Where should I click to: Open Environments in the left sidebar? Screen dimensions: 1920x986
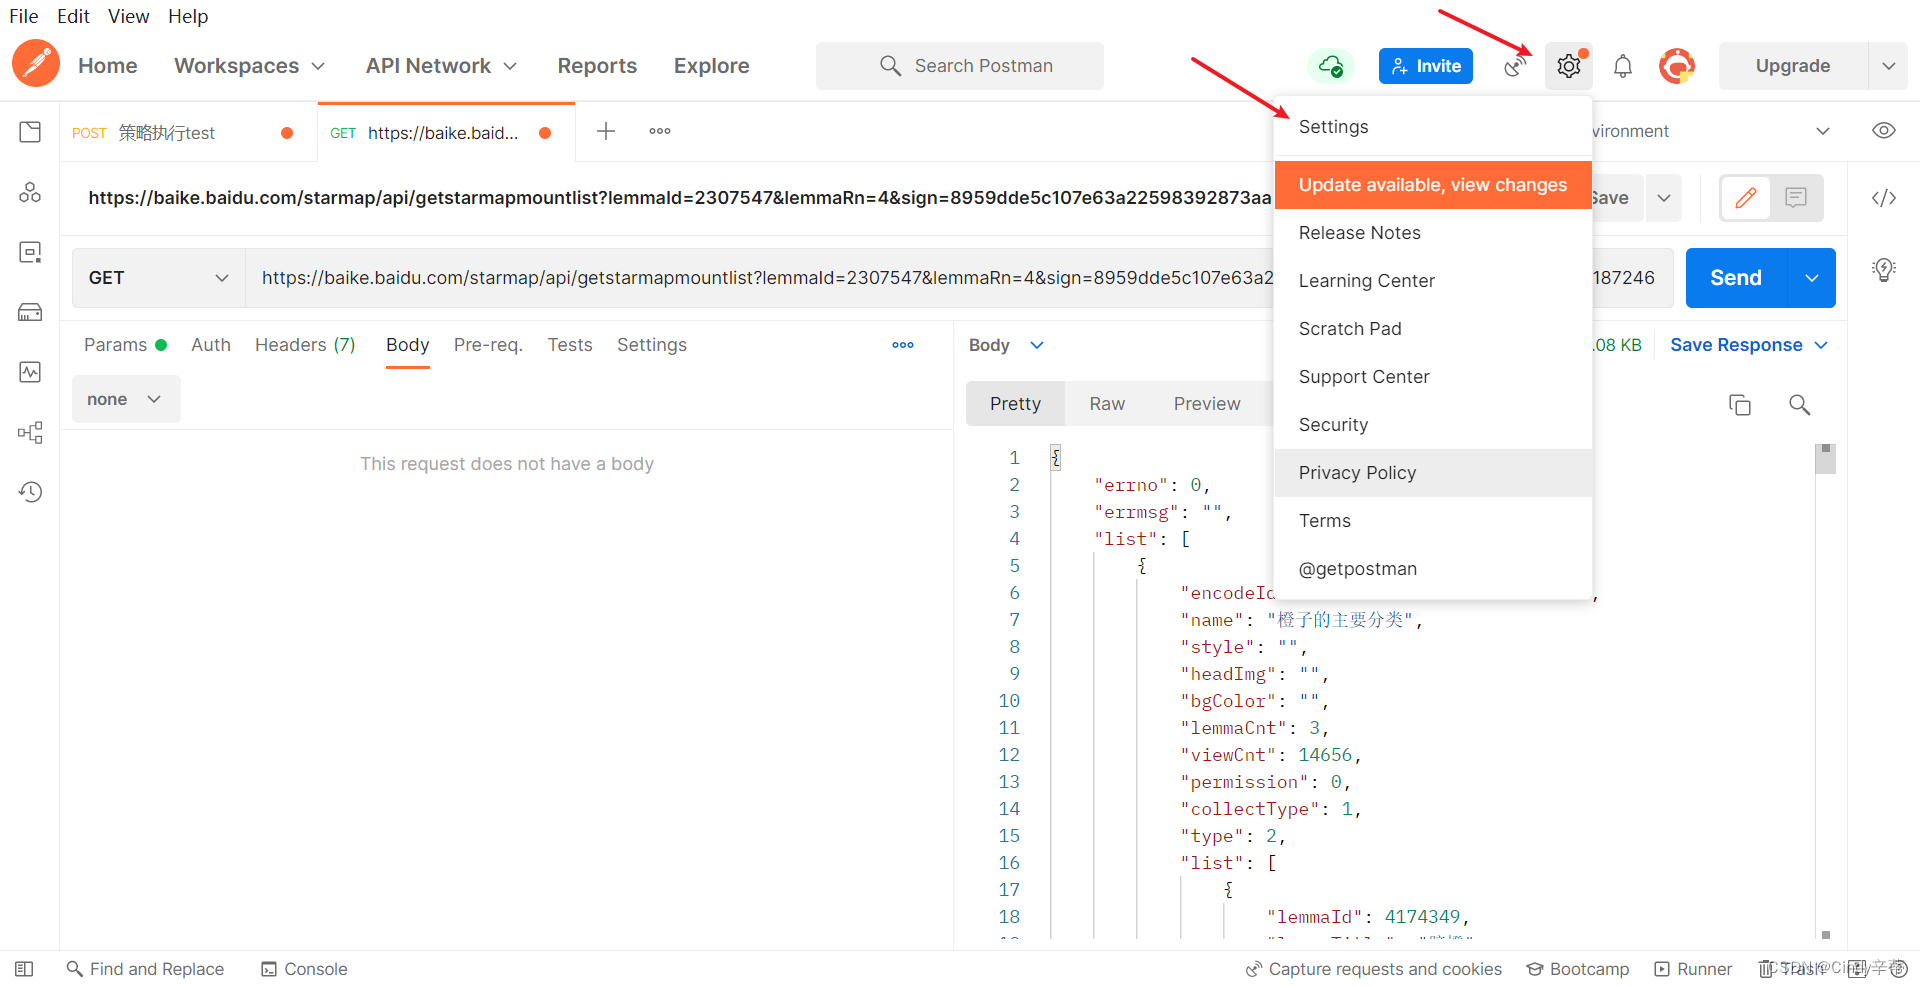pyautogui.click(x=30, y=252)
